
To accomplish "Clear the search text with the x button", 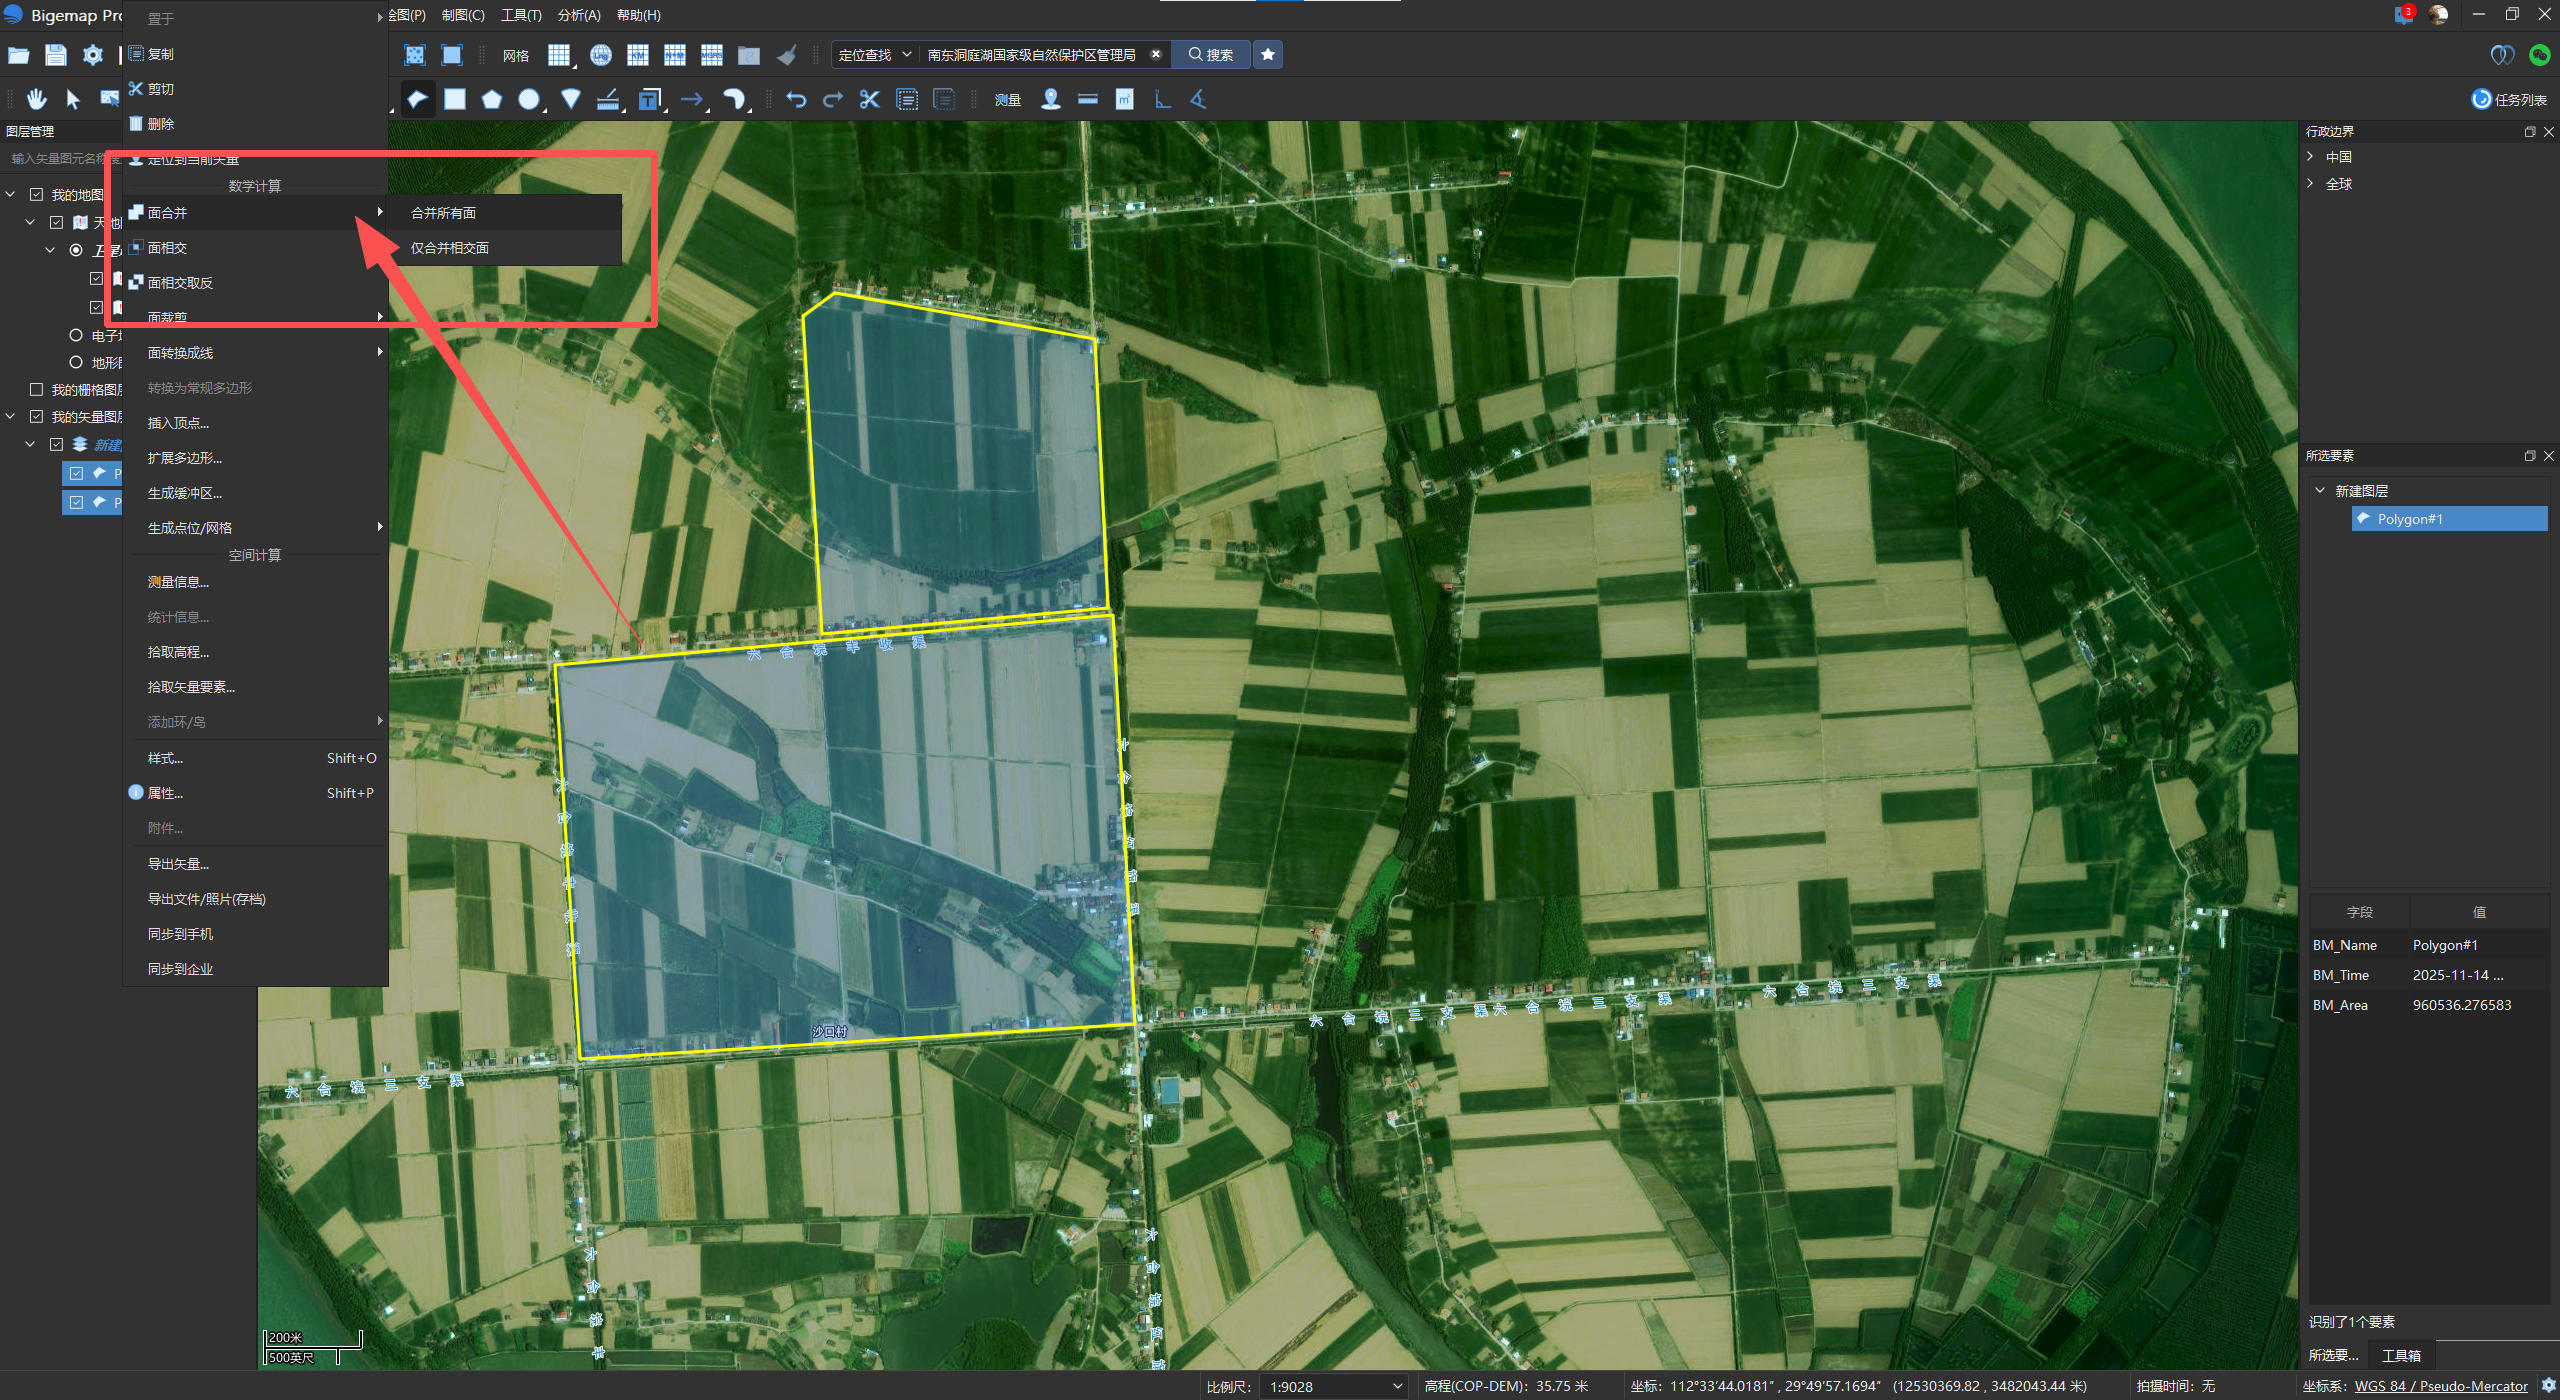I will point(1156,55).
